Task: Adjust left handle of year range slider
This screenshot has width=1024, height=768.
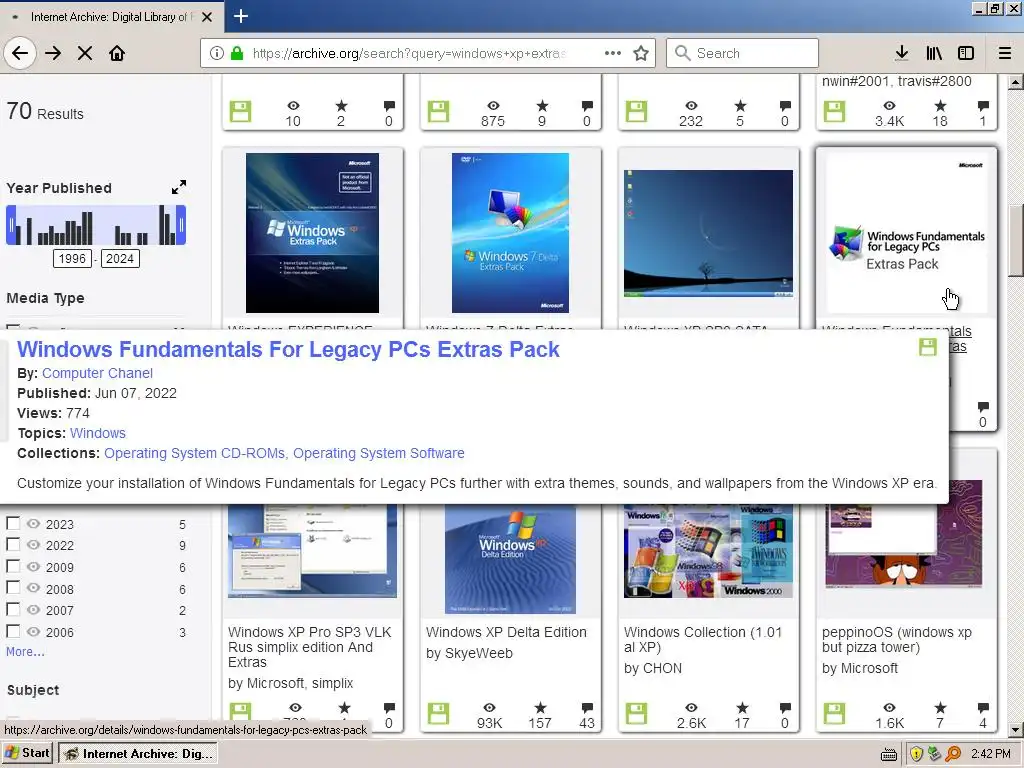Action: [x=11, y=225]
